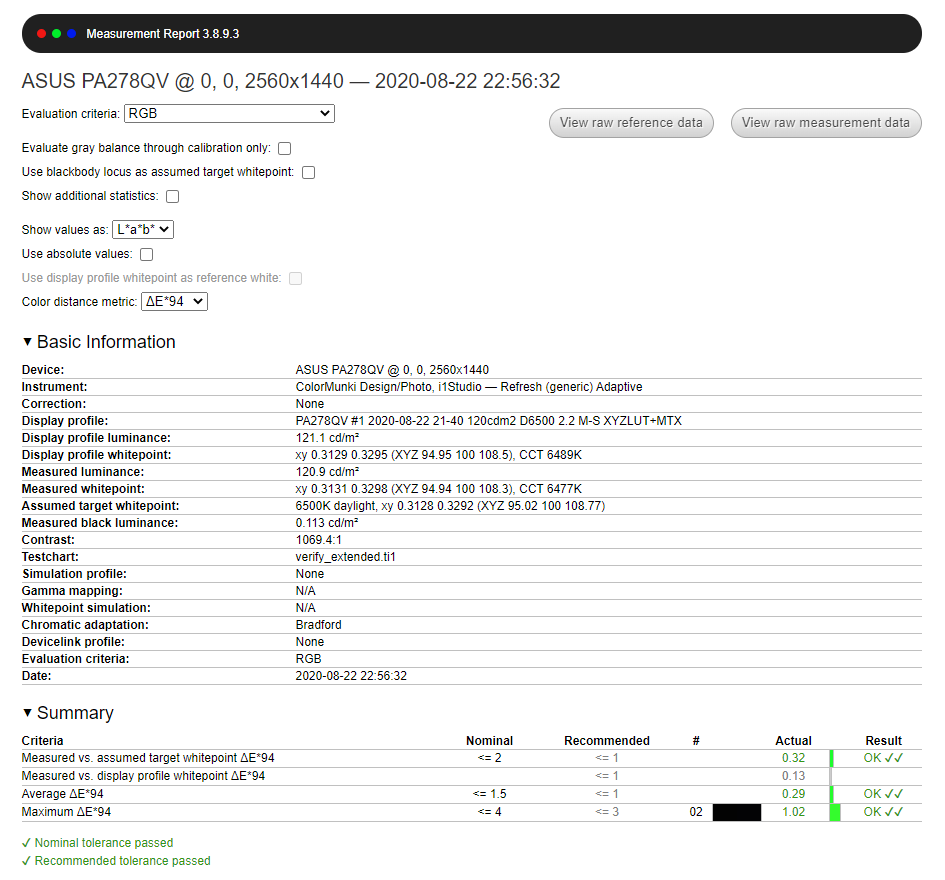Click the Measurement Report 3.8.9.3 title
The width and height of the screenshot is (945, 880).
pyautogui.click(x=163, y=34)
